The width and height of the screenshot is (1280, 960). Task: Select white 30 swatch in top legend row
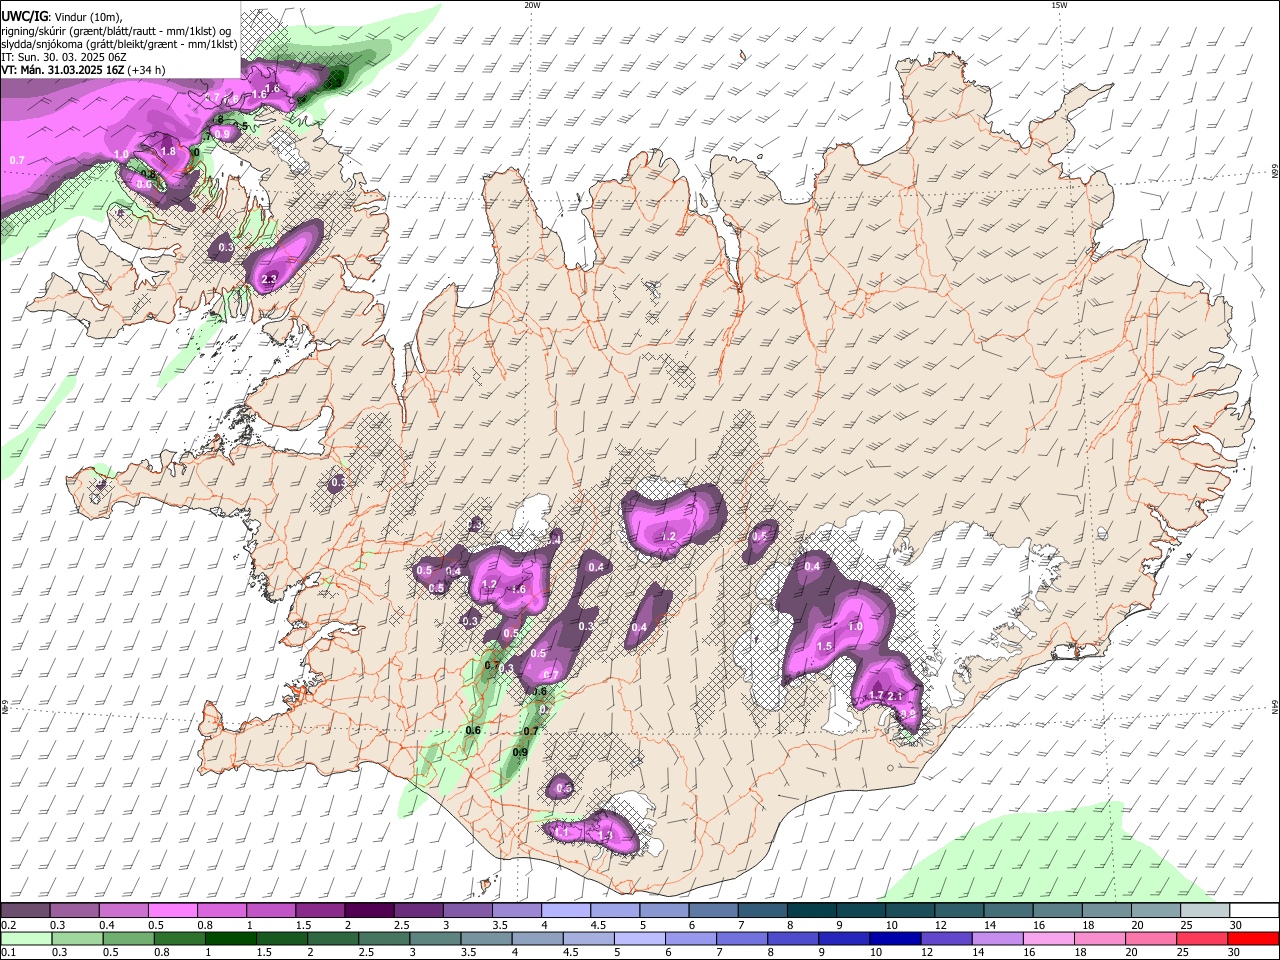point(1252,911)
